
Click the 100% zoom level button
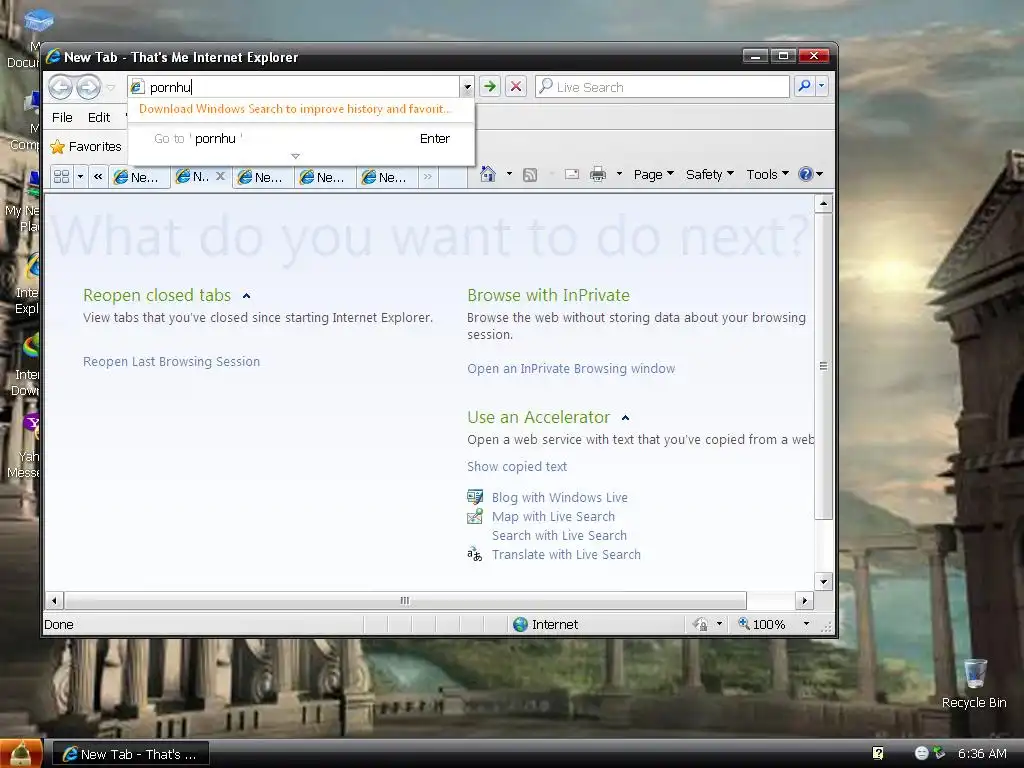(761, 624)
